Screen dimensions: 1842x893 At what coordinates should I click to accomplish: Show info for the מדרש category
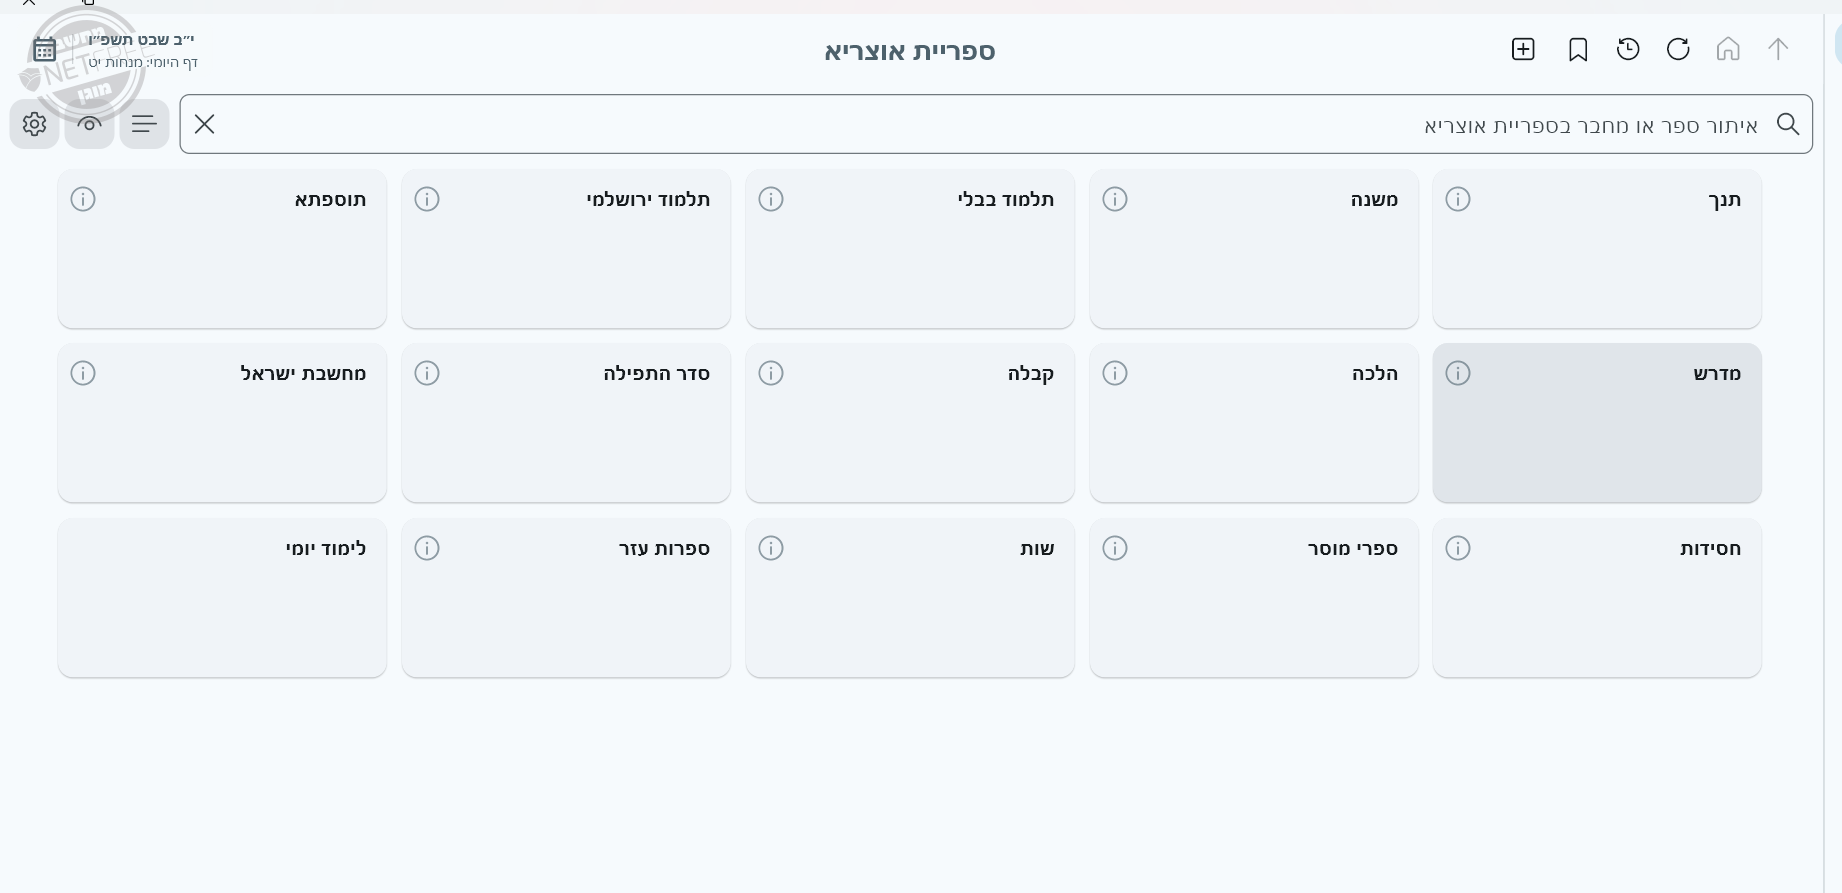tap(1458, 373)
